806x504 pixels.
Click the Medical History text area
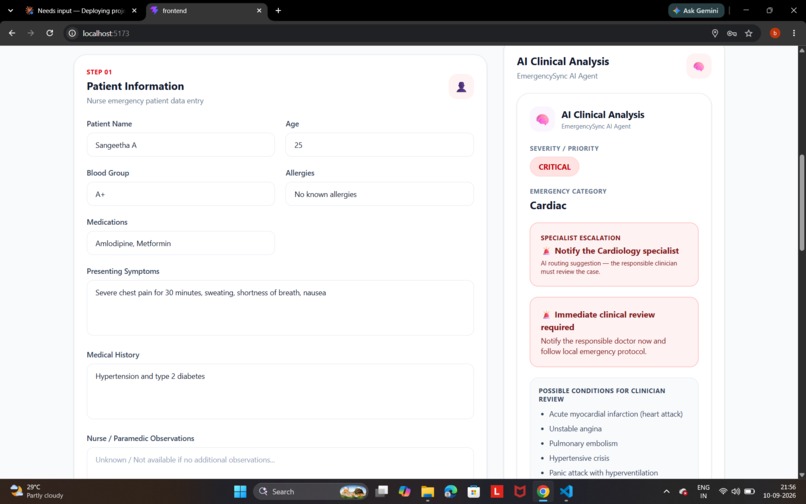tap(280, 391)
